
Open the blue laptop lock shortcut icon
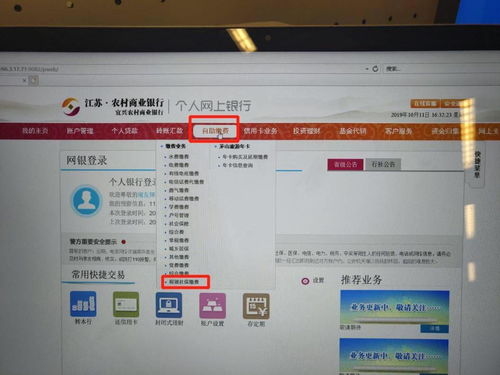pos(169,305)
